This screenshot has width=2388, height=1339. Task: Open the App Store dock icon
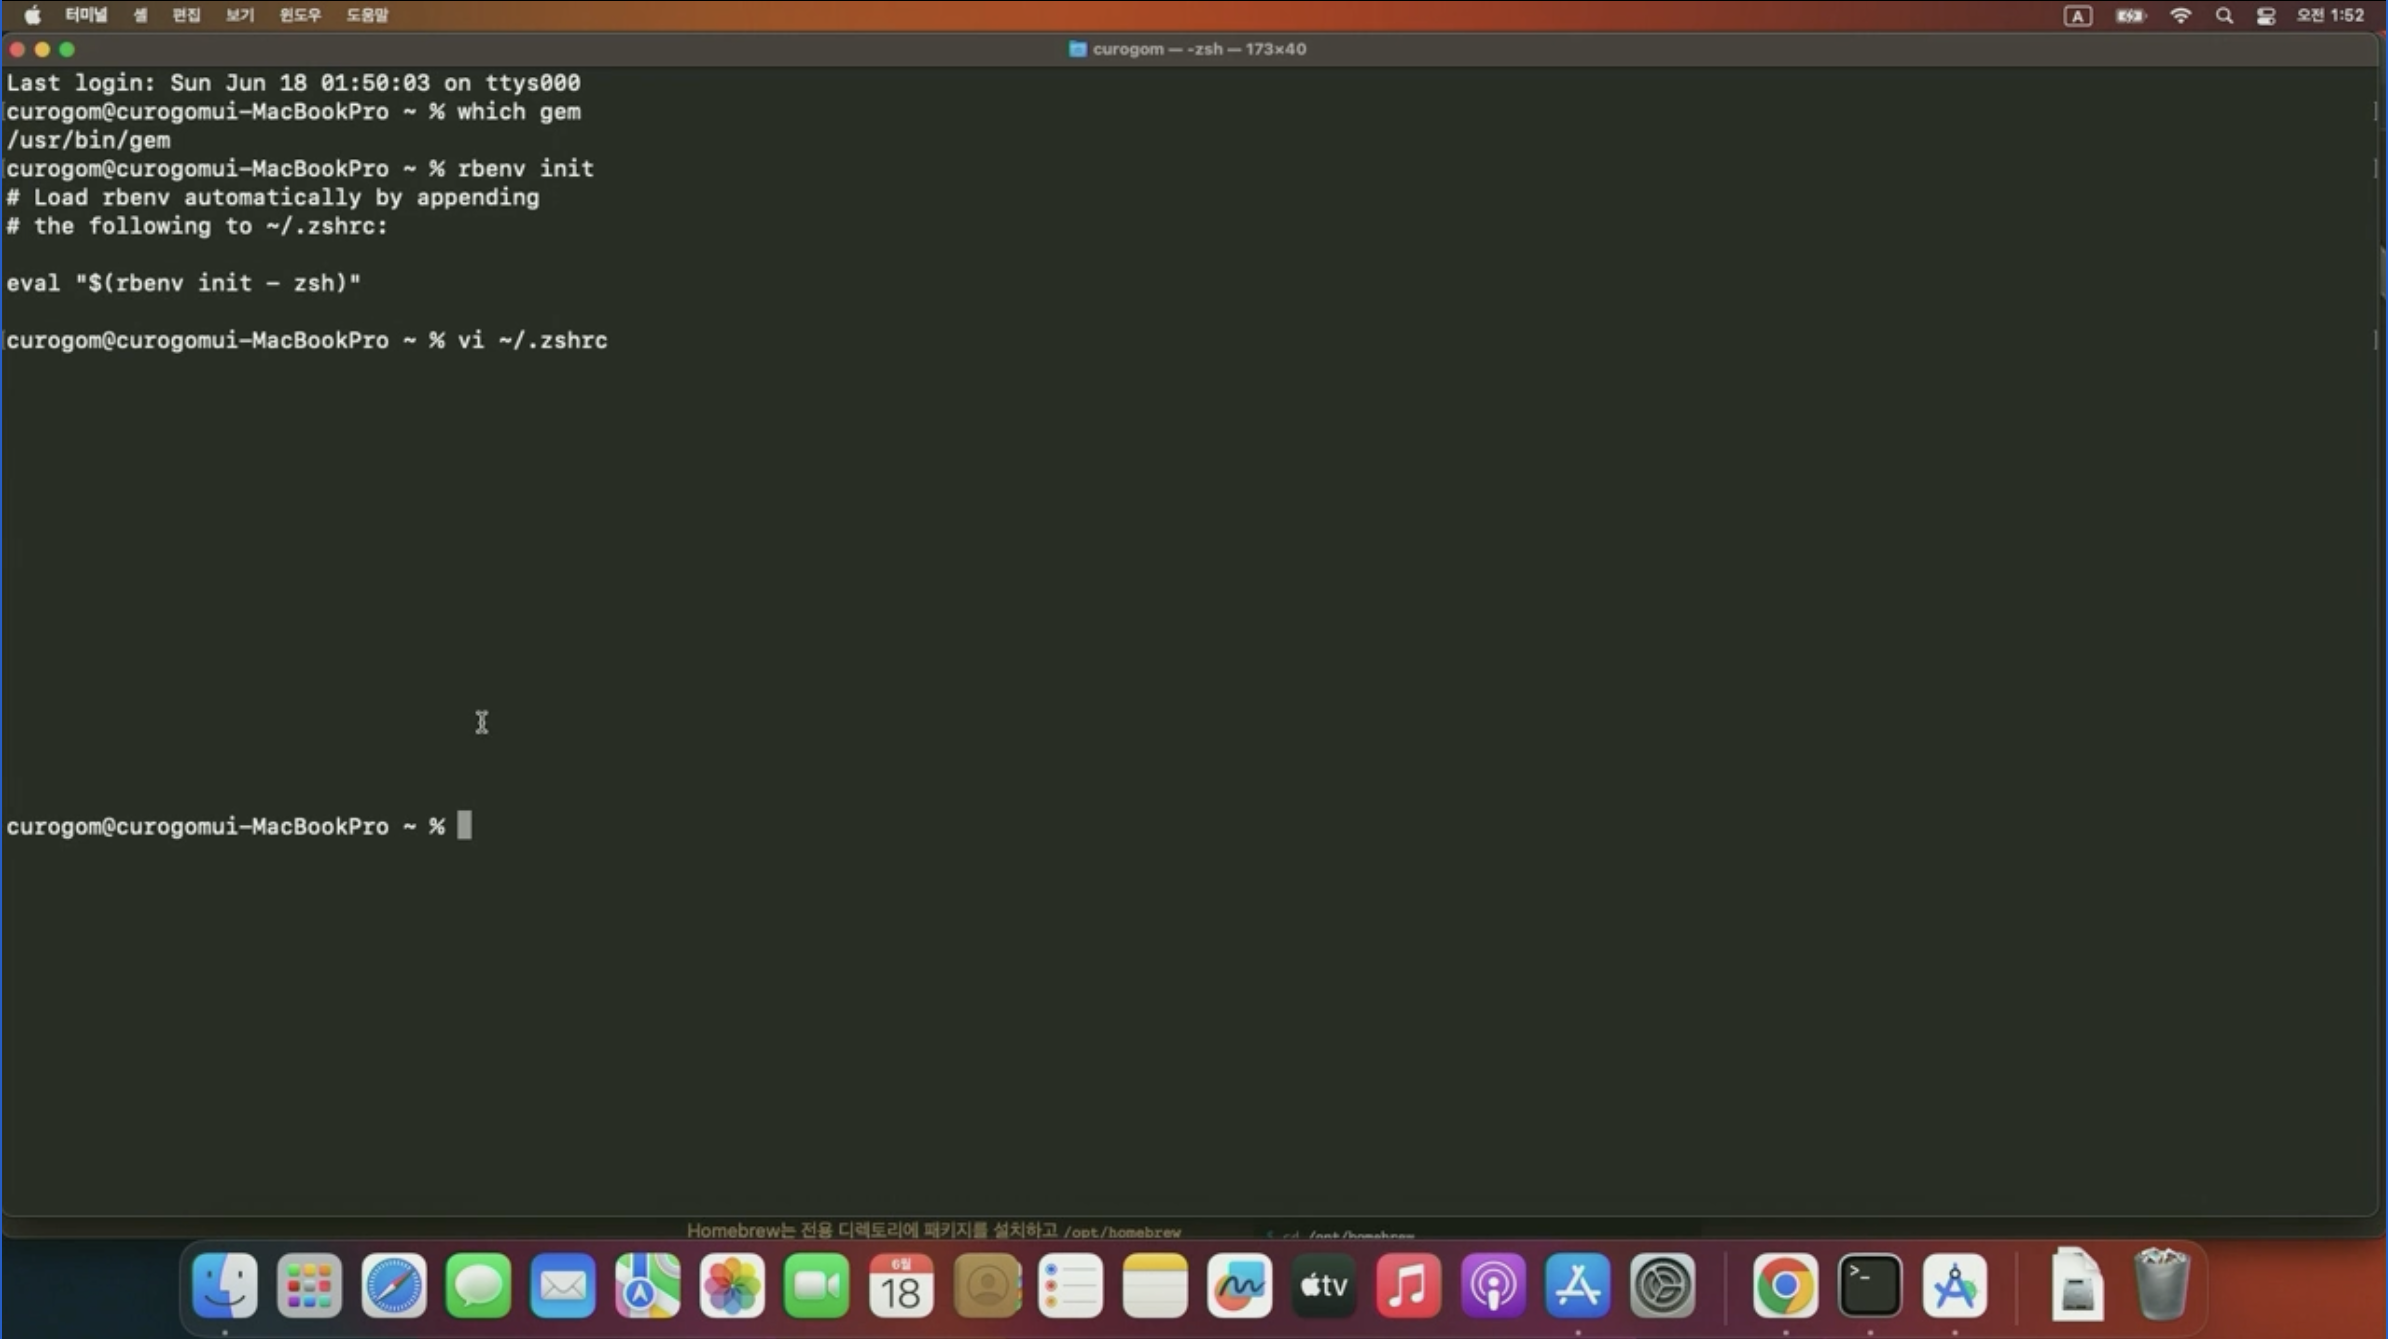pyautogui.click(x=1577, y=1285)
